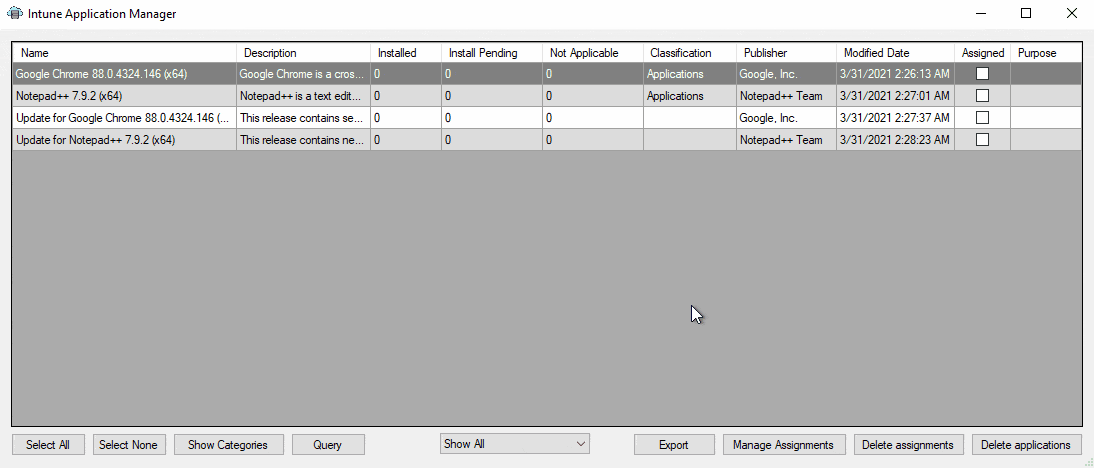Click modified date 3/31/2021 2:28:23 AM
The image size is (1094, 468).
[x=894, y=140]
